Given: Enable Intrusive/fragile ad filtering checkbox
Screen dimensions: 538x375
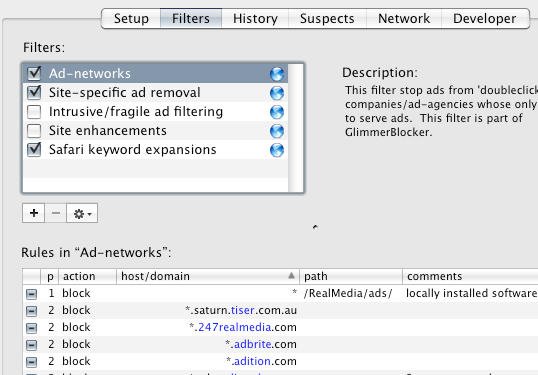Looking at the screenshot, I should point(34,112).
